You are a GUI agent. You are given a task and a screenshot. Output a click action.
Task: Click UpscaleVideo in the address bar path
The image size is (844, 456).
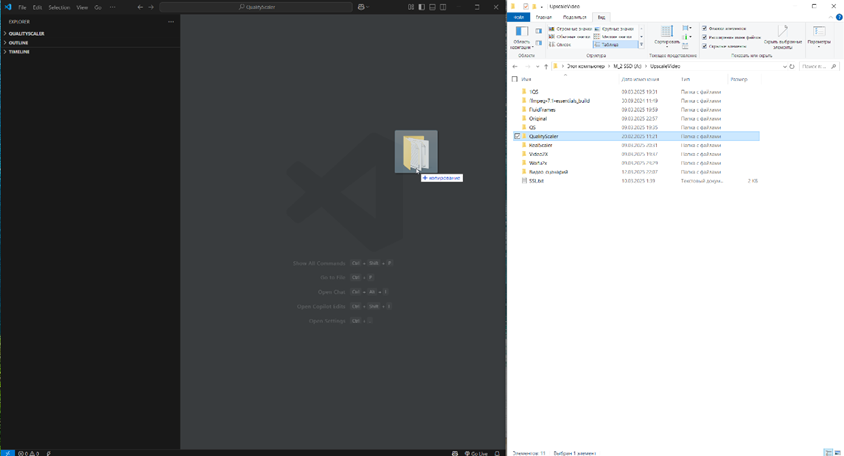[x=665, y=66]
